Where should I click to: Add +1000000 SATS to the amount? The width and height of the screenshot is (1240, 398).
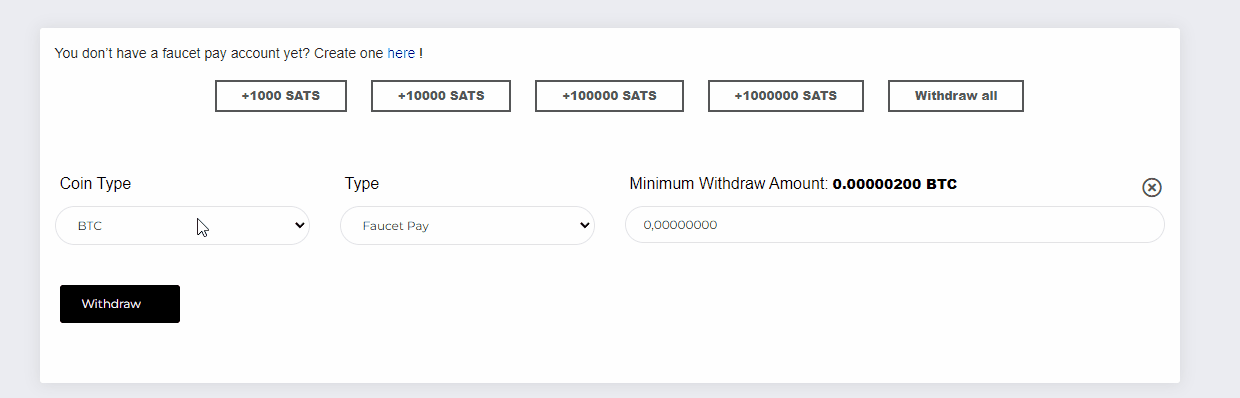786,96
